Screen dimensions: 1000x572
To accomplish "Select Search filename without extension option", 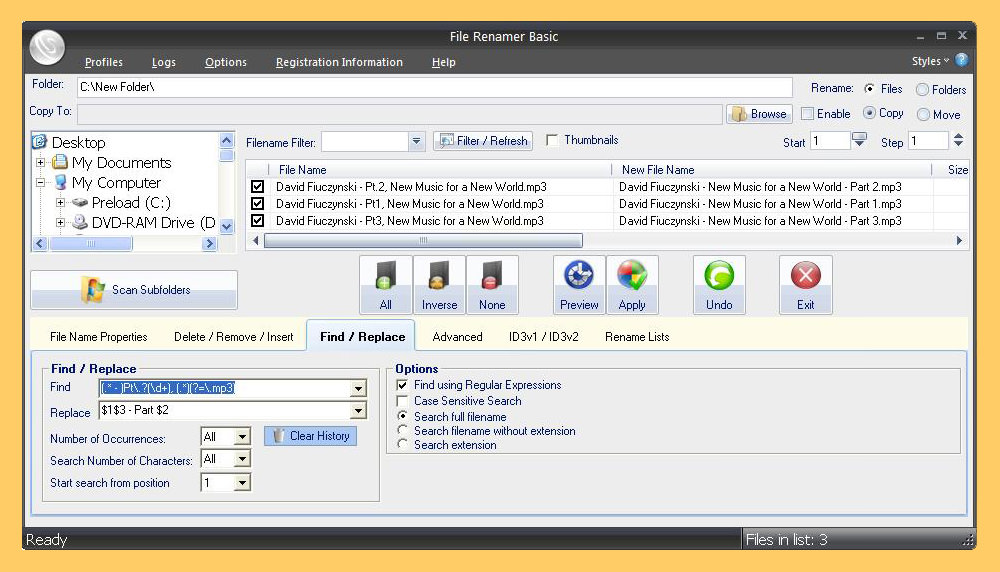I will click(x=403, y=431).
